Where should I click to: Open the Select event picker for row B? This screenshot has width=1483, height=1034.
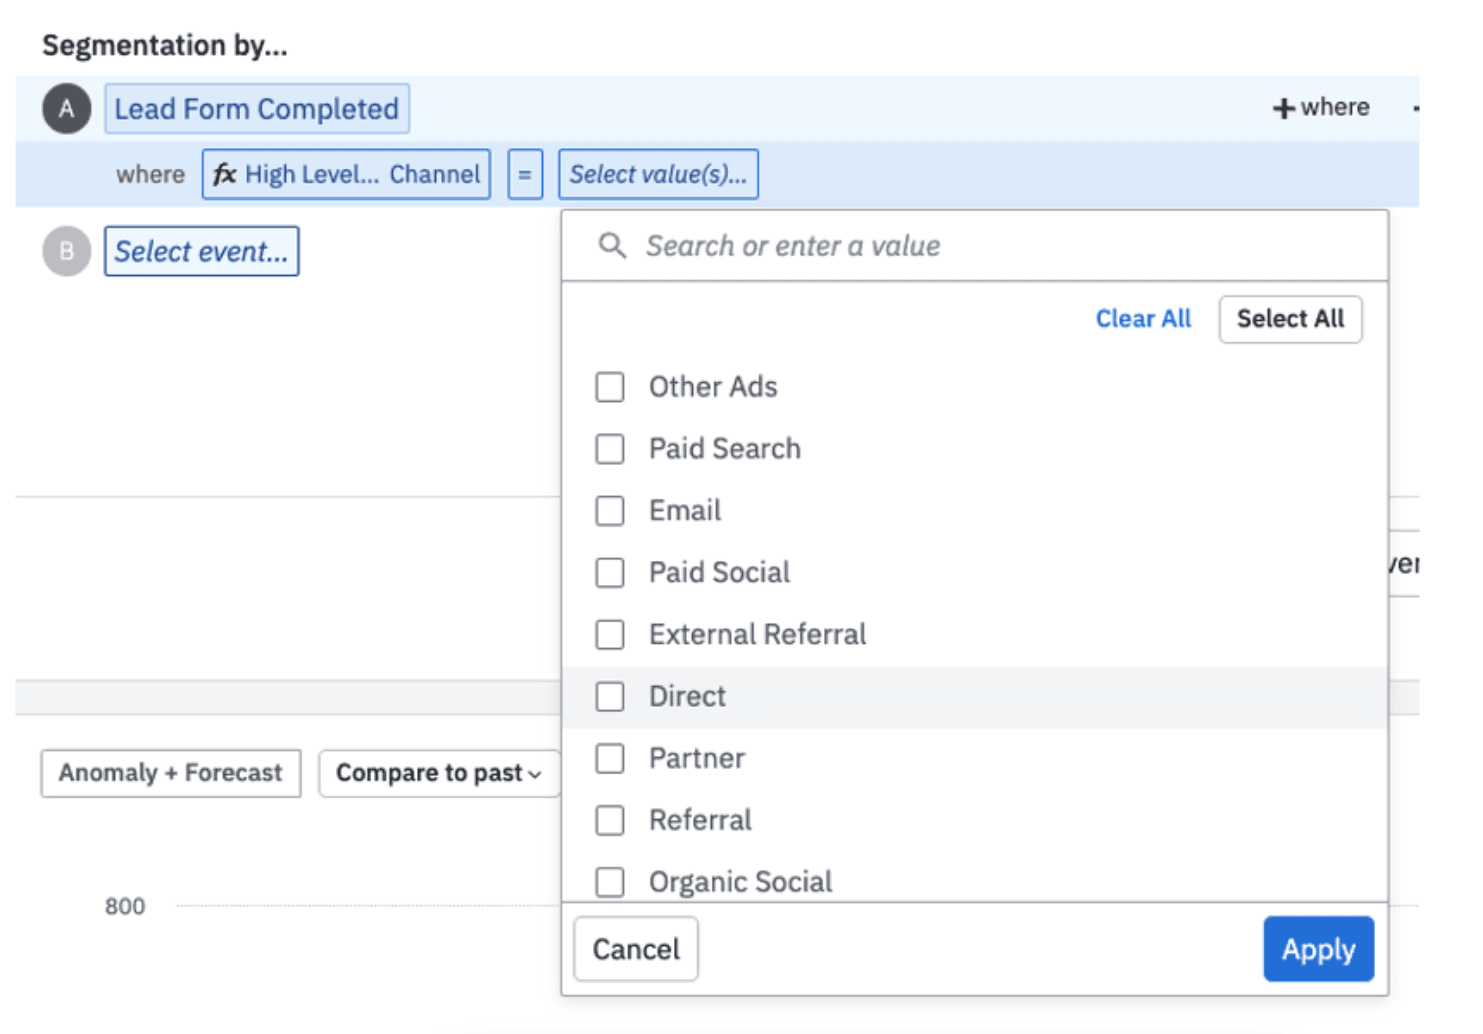201,251
